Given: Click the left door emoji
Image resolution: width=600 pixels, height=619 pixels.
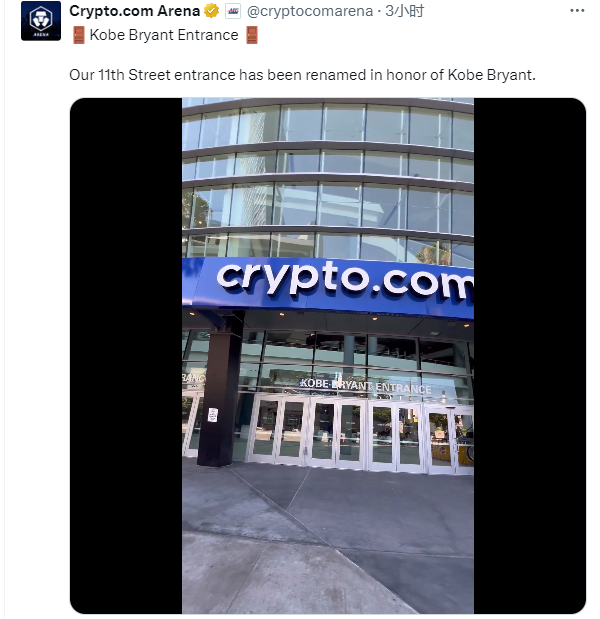Looking at the screenshot, I should tap(79, 35).
